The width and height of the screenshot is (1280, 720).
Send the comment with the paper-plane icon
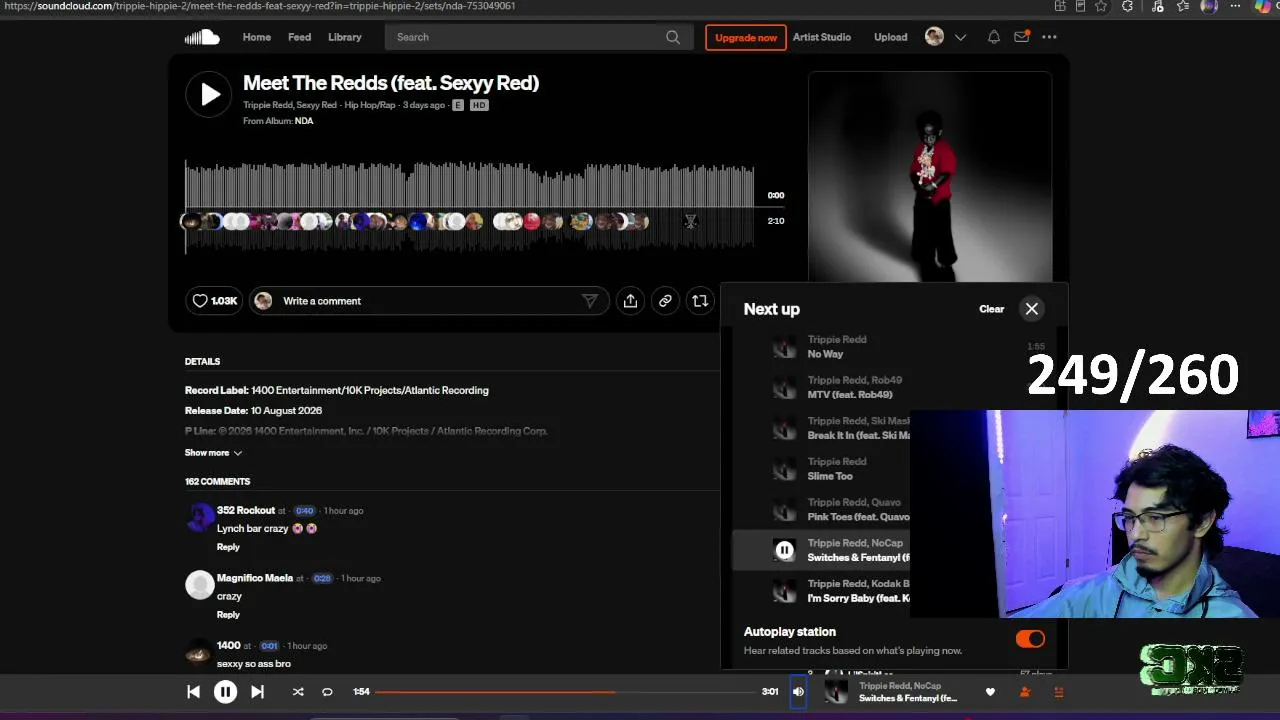tap(590, 301)
